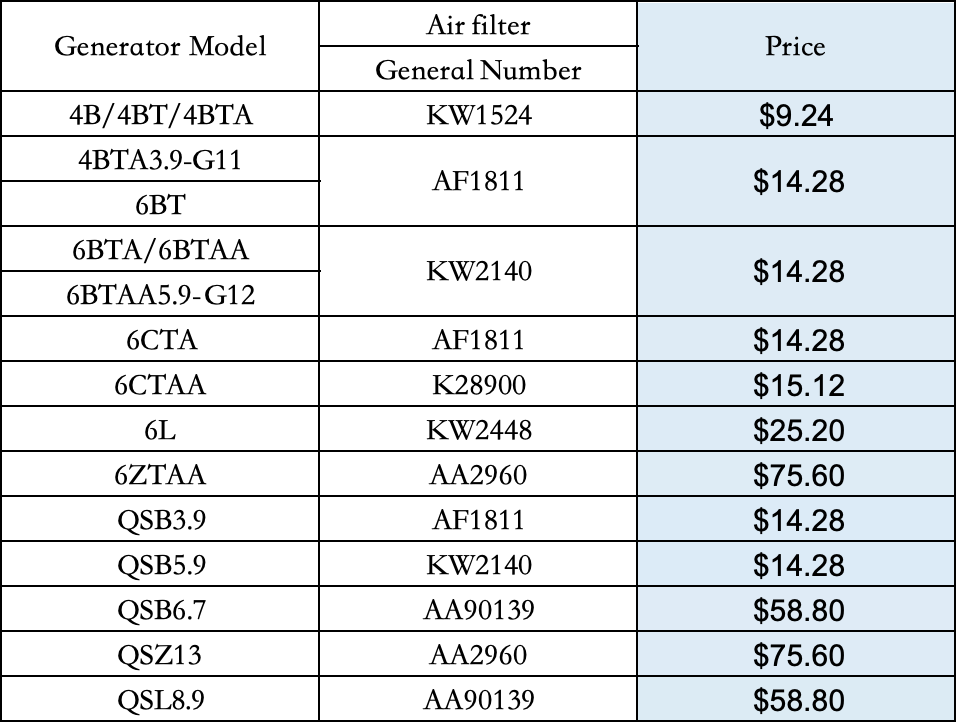Select the 6BT model cell
956x722 pixels.
(160, 204)
